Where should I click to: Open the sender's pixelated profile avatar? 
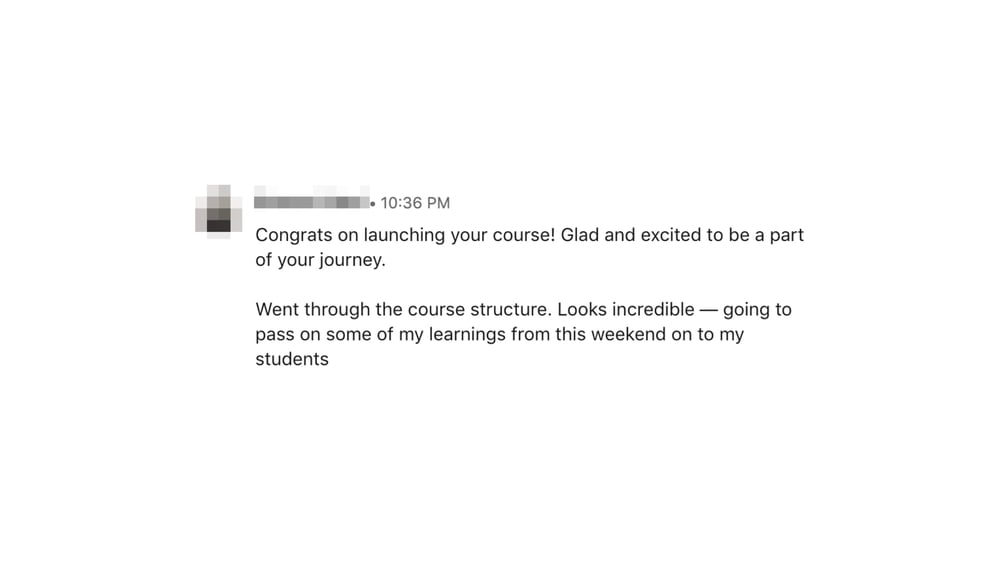(x=219, y=211)
